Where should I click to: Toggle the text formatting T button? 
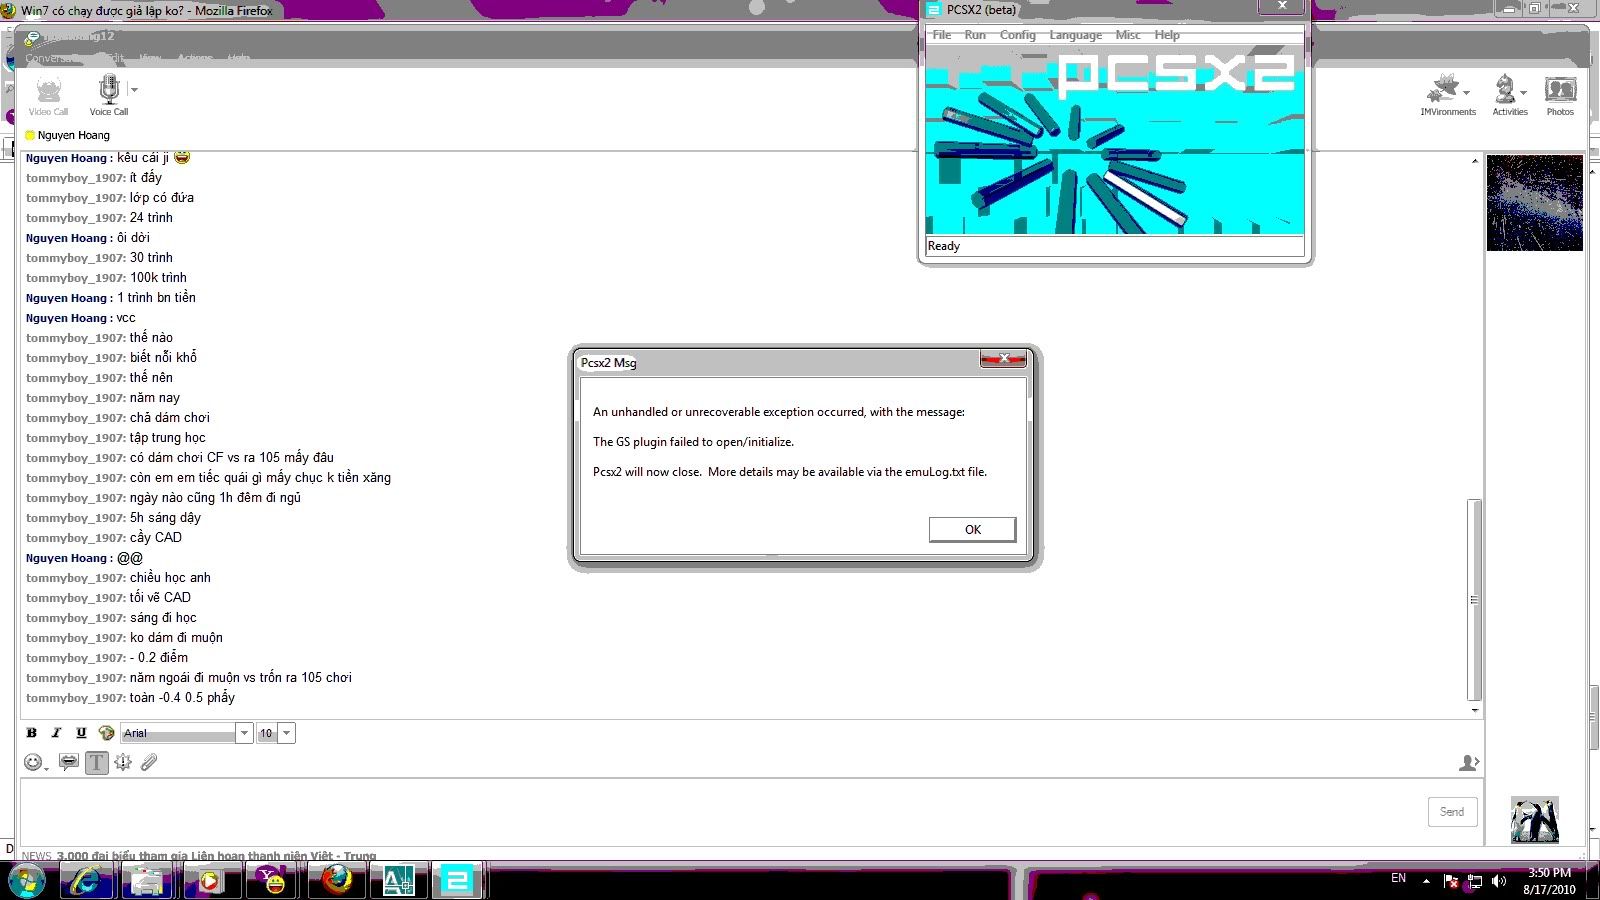tap(96, 763)
